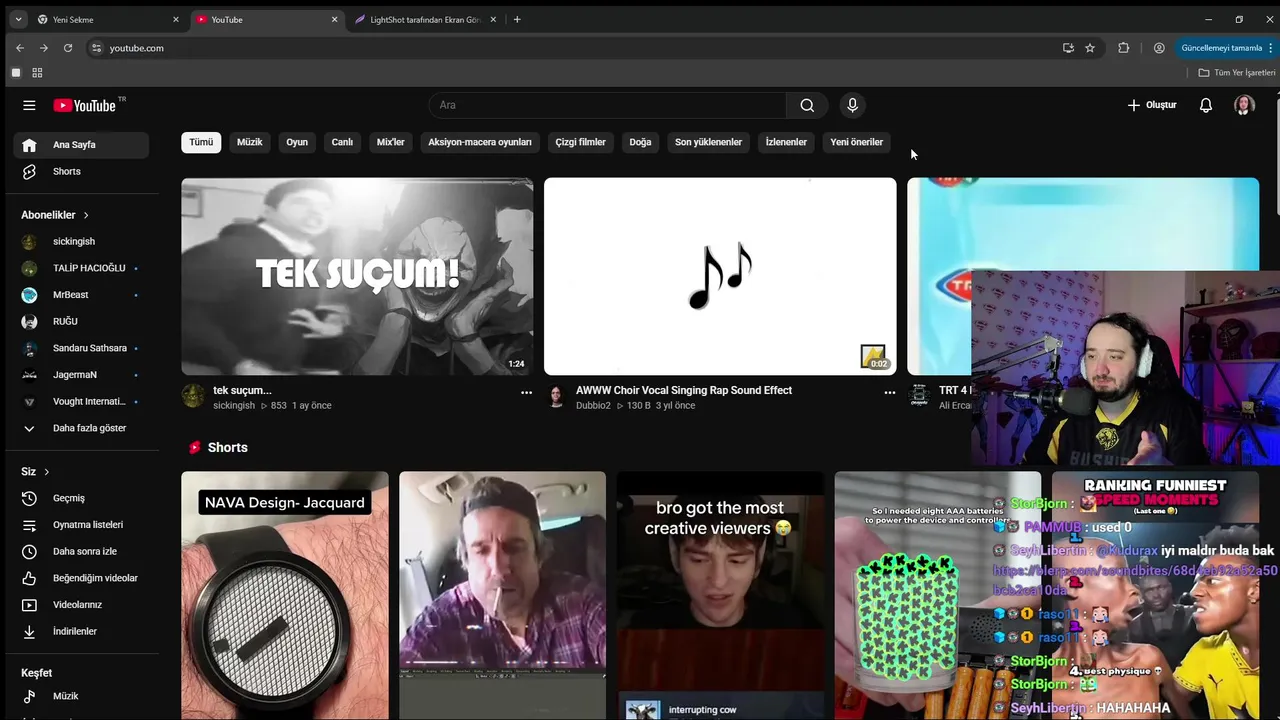Open Videolarınız page
The height and width of the screenshot is (720, 1280).
click(x=81, y=605)
